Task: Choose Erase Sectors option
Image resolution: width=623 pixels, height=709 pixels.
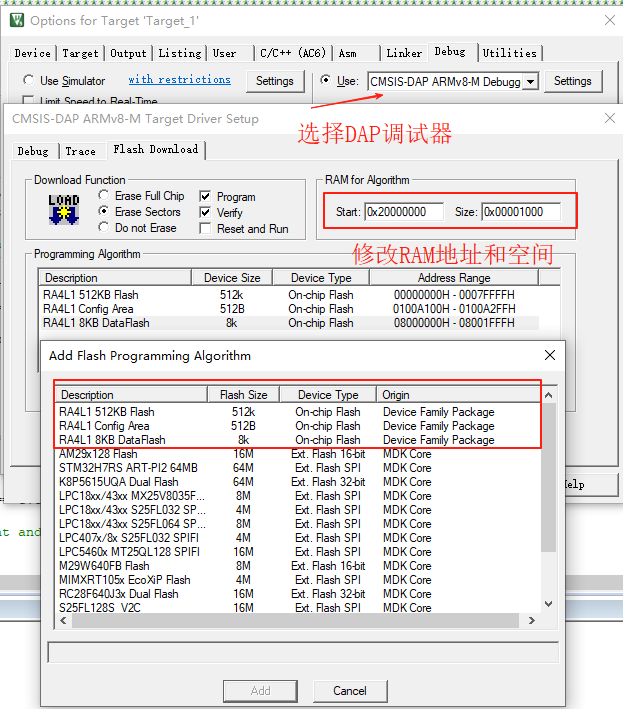Action: 104,211
